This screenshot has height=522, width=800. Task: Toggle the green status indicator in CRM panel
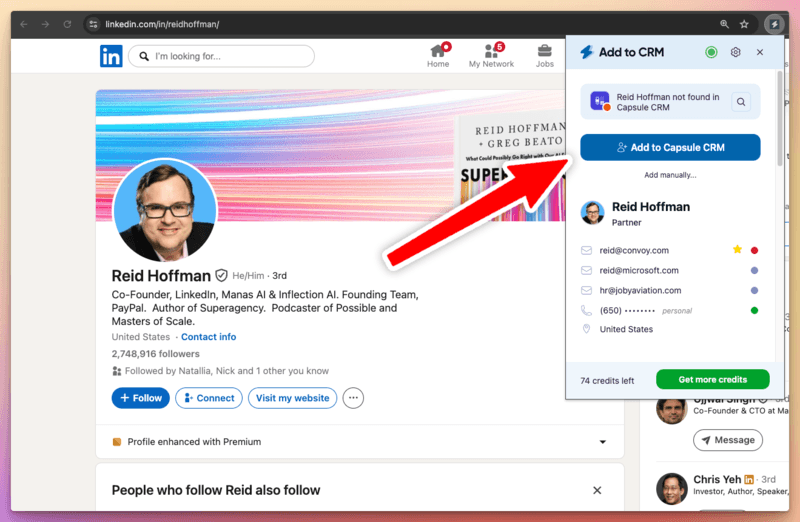pyautogui.click(x=711, y=52)
